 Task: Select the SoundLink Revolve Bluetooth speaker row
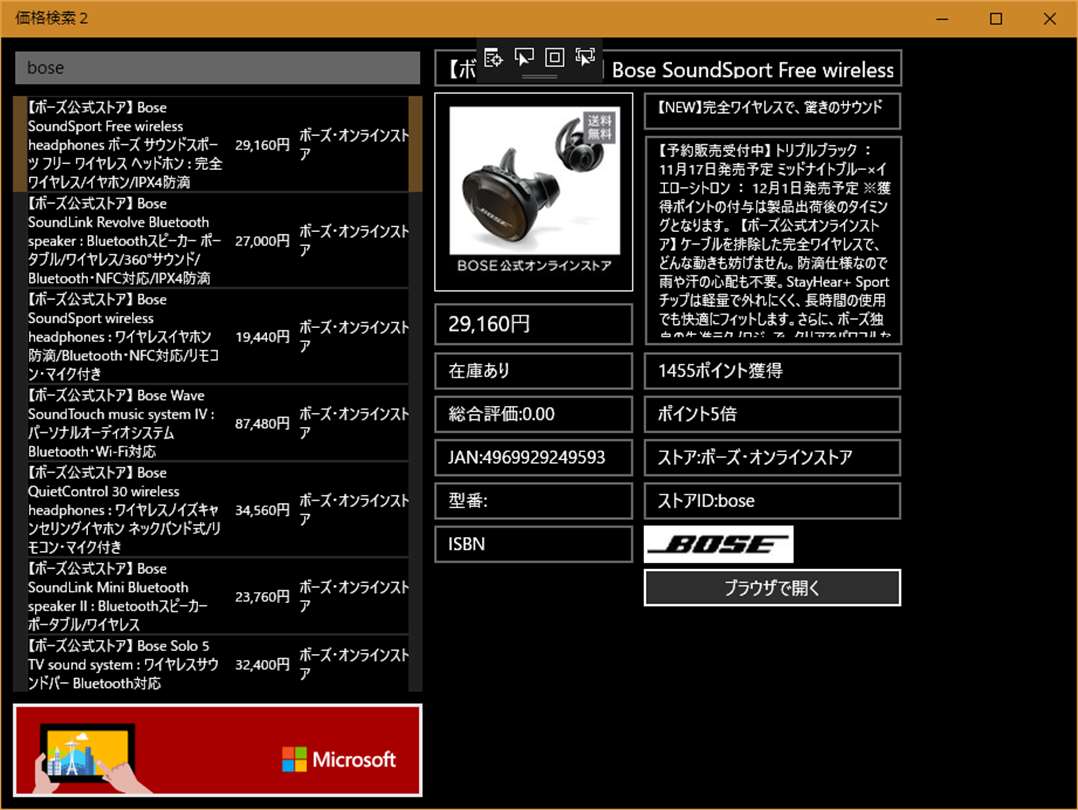click(217, 241)
